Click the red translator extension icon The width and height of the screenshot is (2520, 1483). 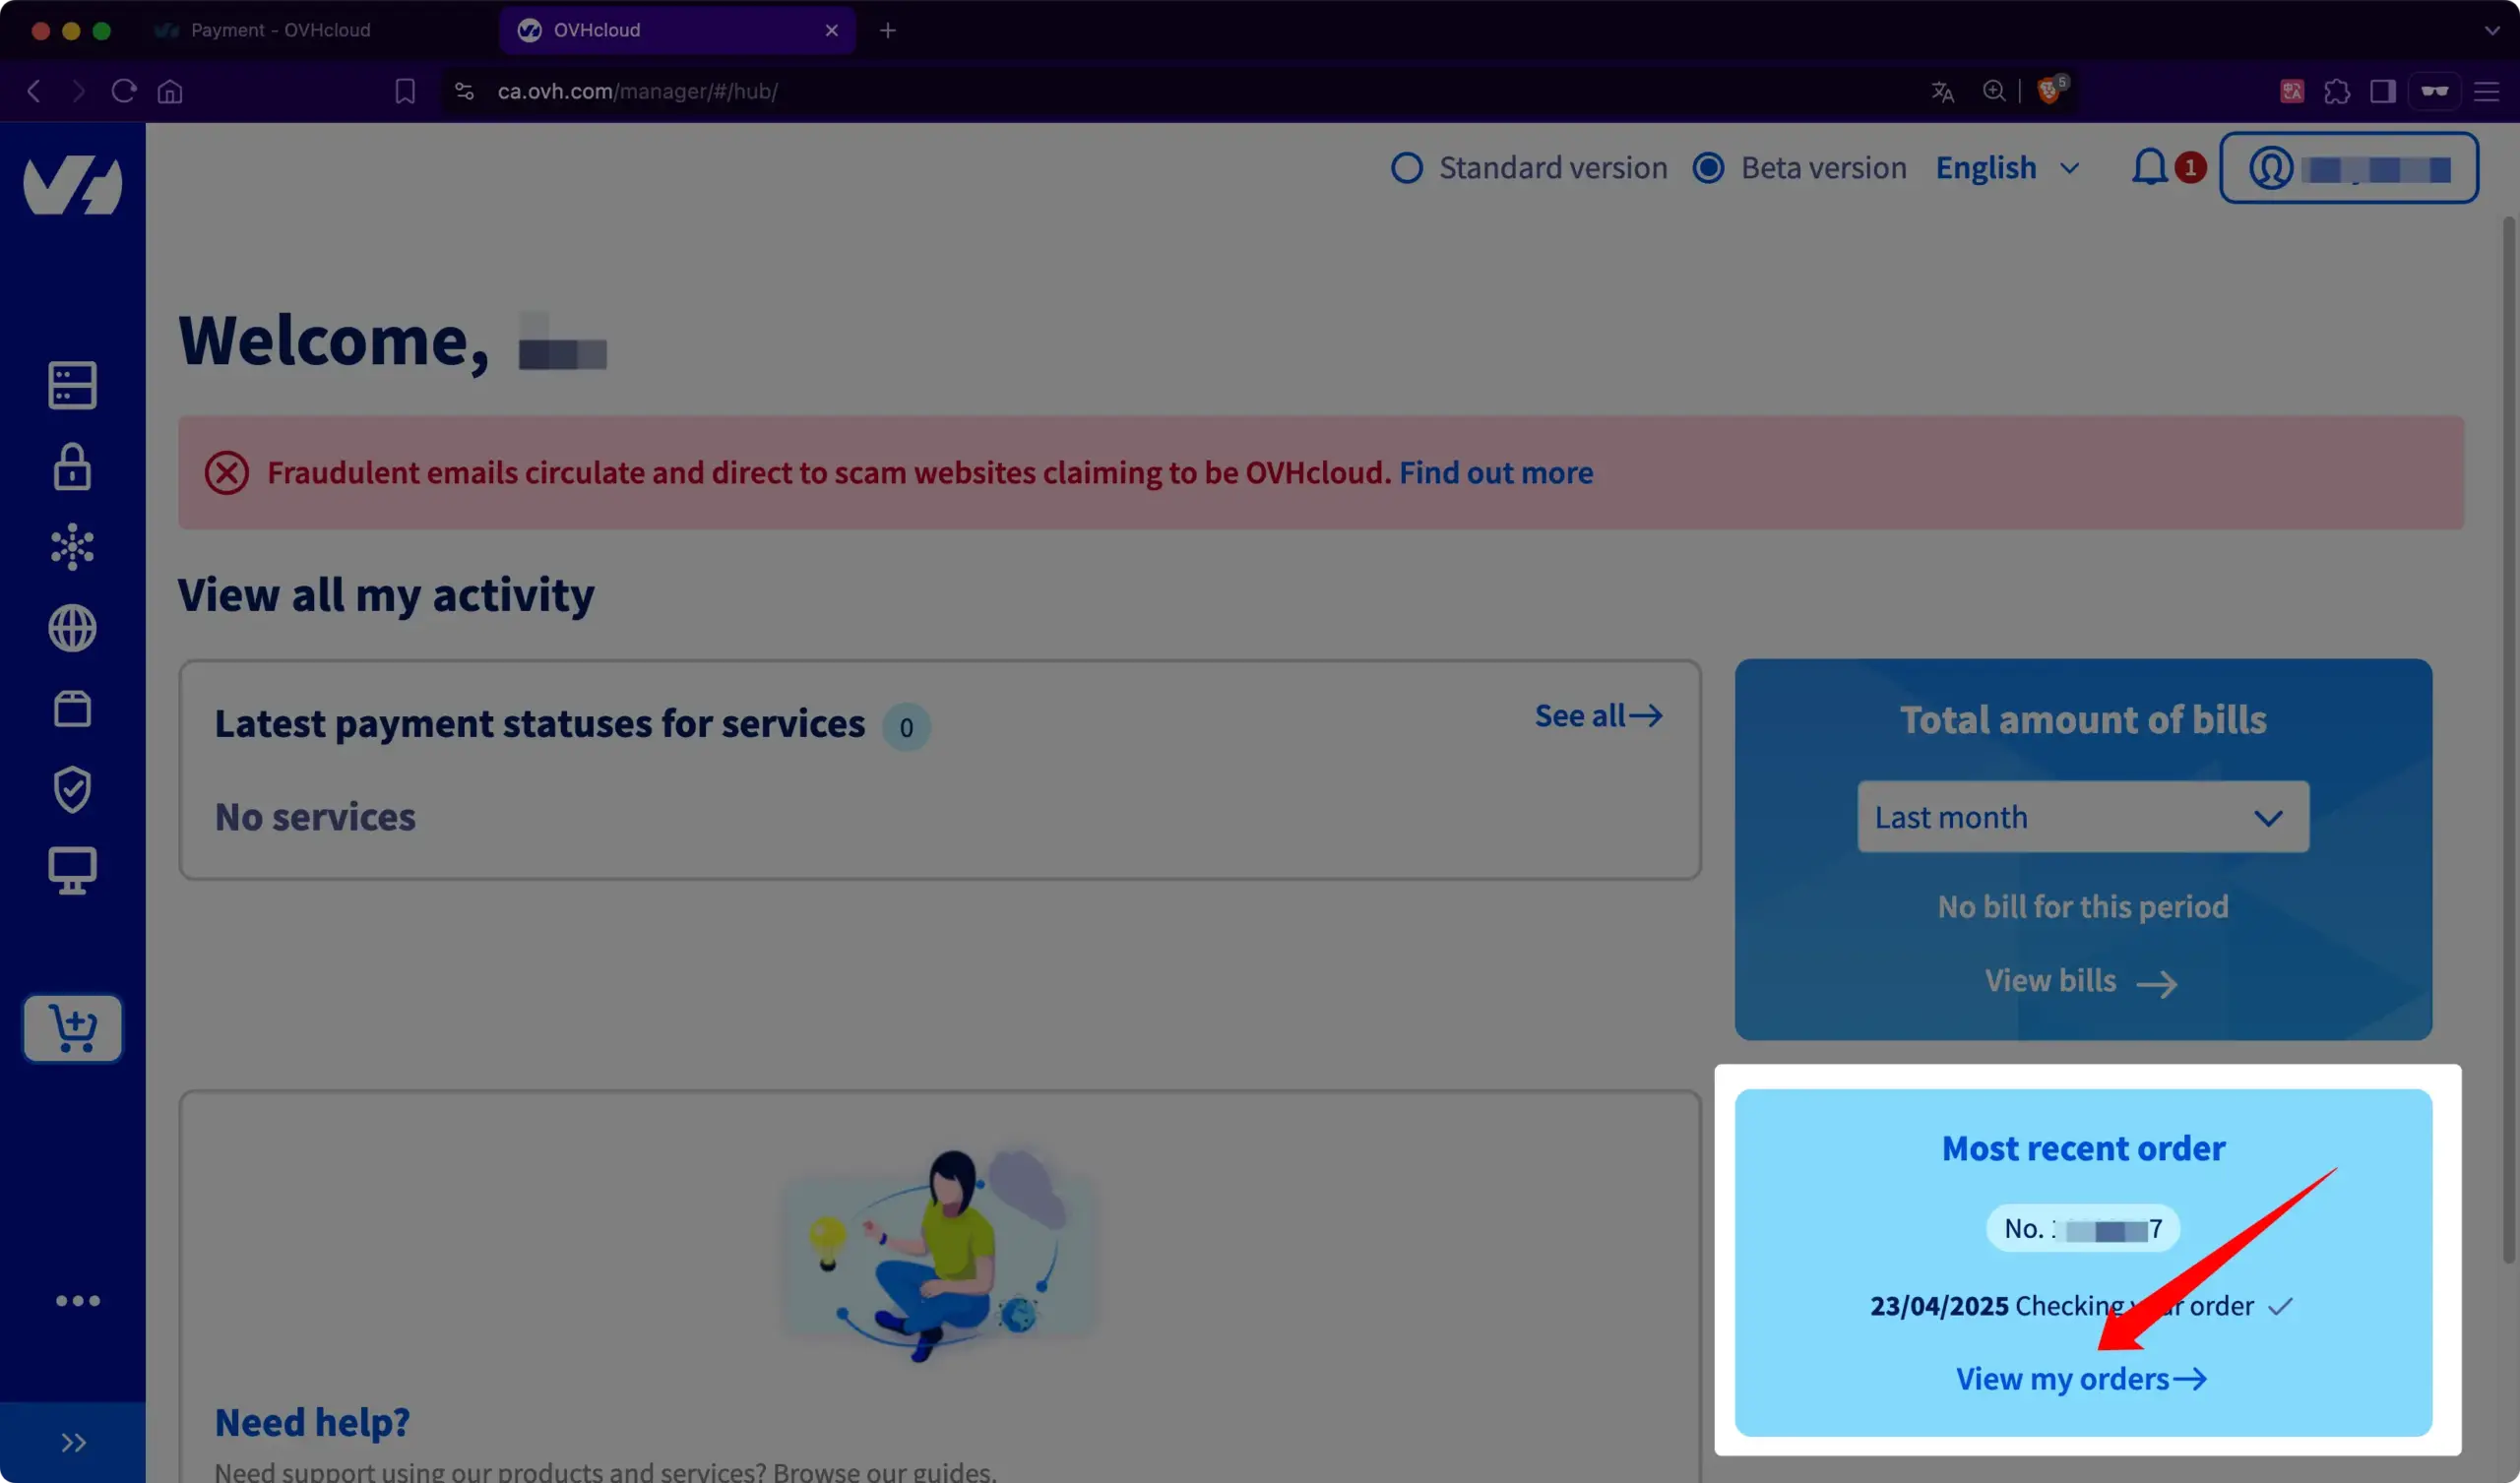pos(2292,91)
